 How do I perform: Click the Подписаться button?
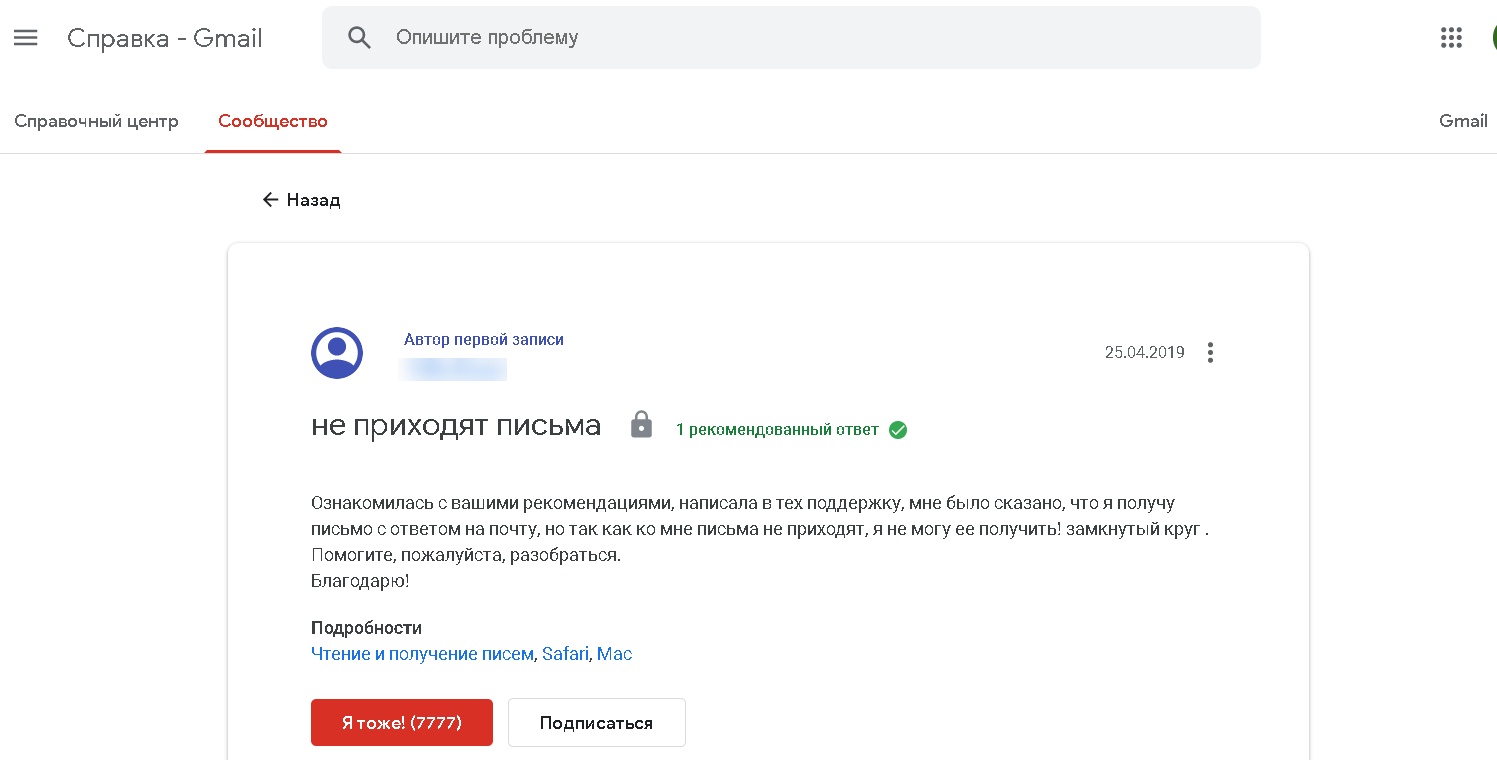pos(597,722)
